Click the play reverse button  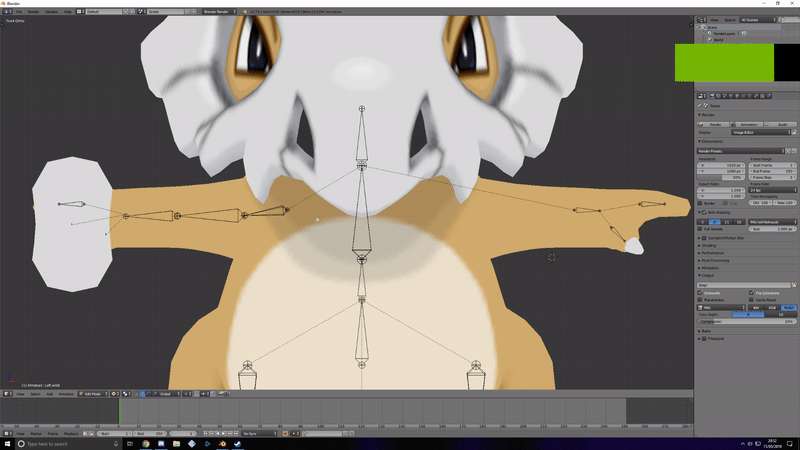[217, 433]
